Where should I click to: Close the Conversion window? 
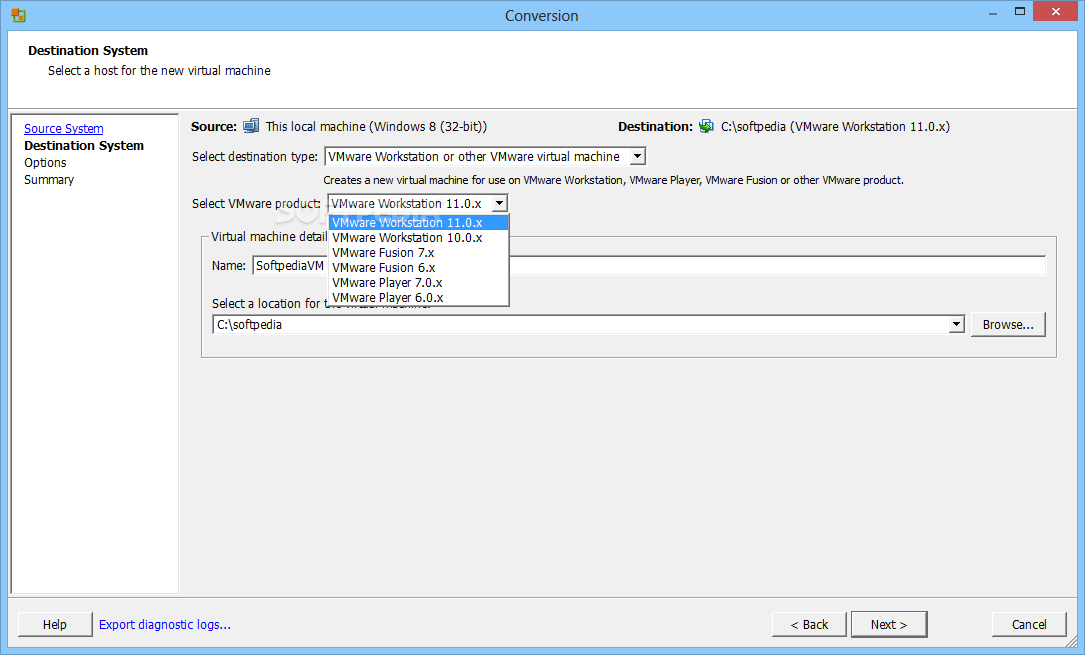[1056, 12]
